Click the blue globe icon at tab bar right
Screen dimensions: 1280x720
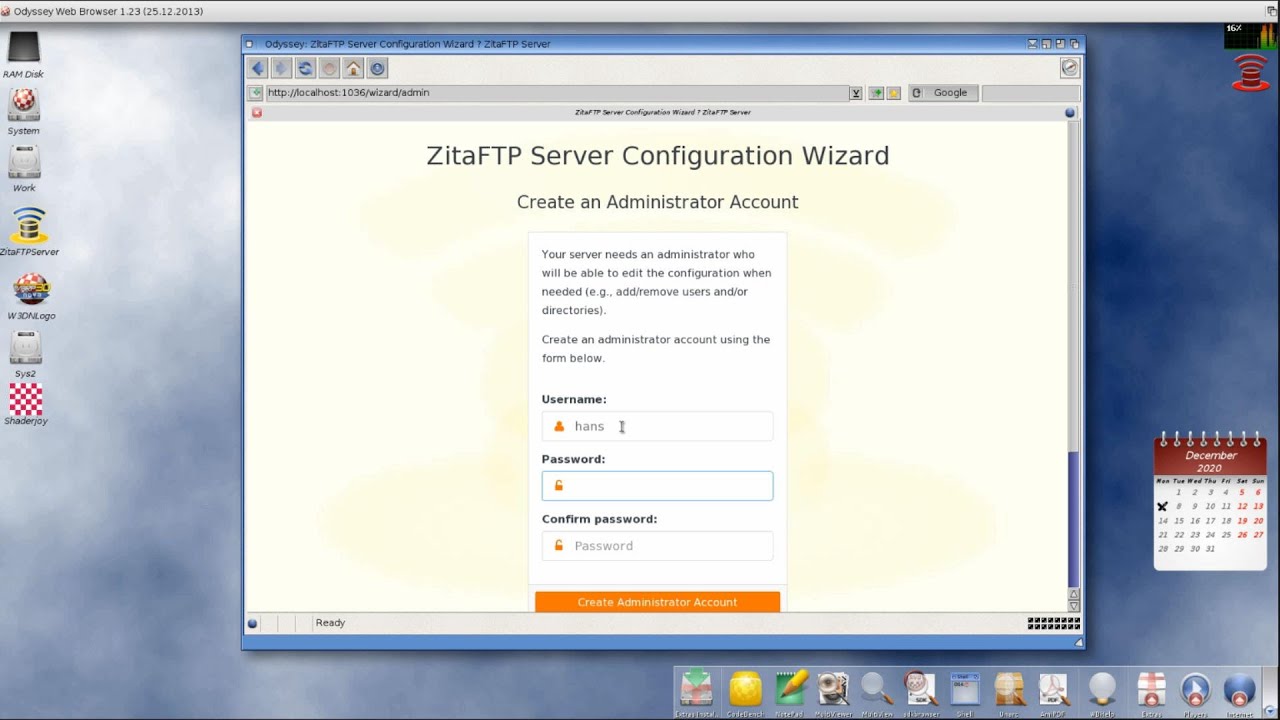(x=1070, y=112)
